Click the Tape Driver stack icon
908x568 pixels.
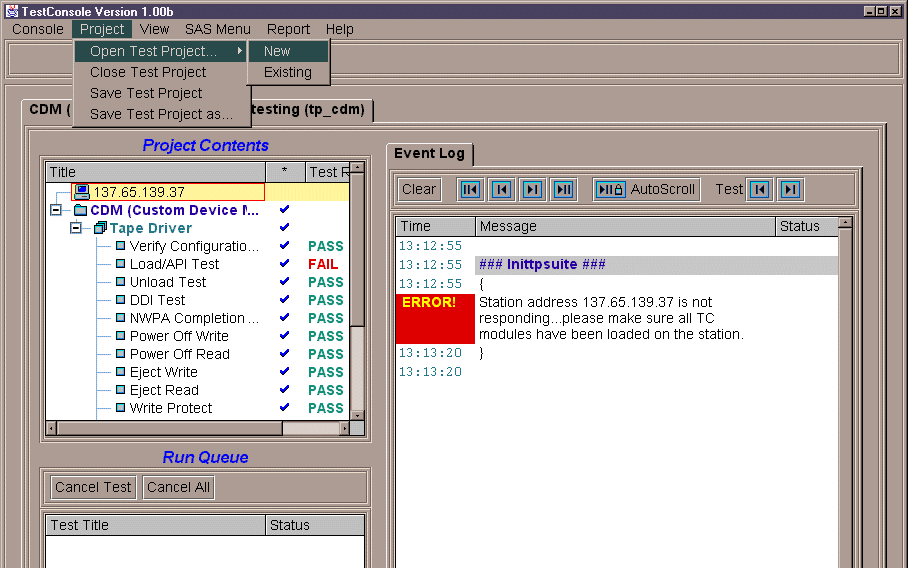click(x=100, y=228)
